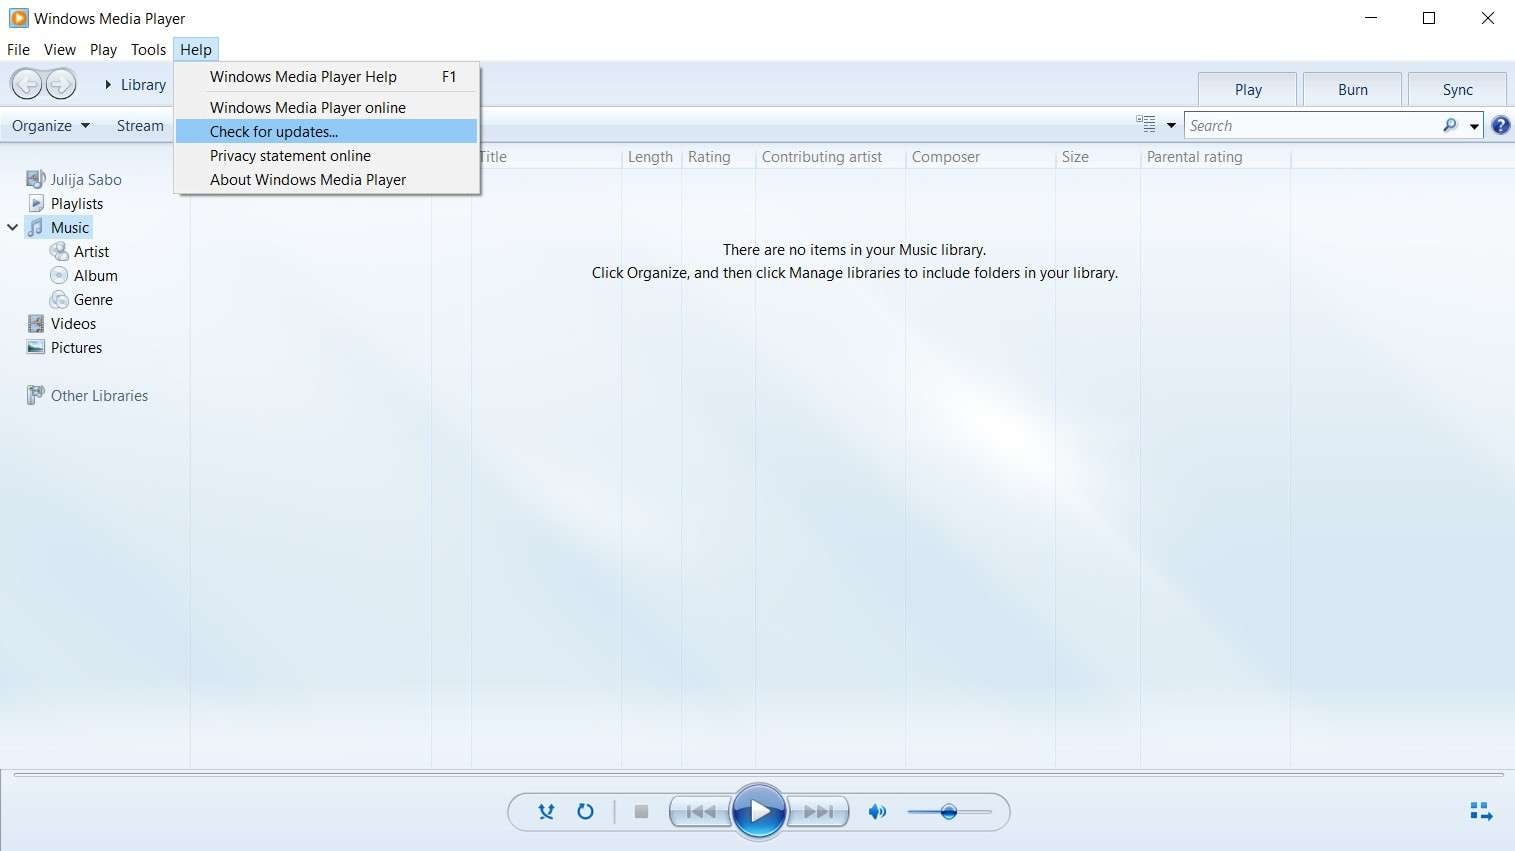Choose Windows Media Player online
Image resolution: width=1515 pixels, height=851 pixels.
click(326, 107)
